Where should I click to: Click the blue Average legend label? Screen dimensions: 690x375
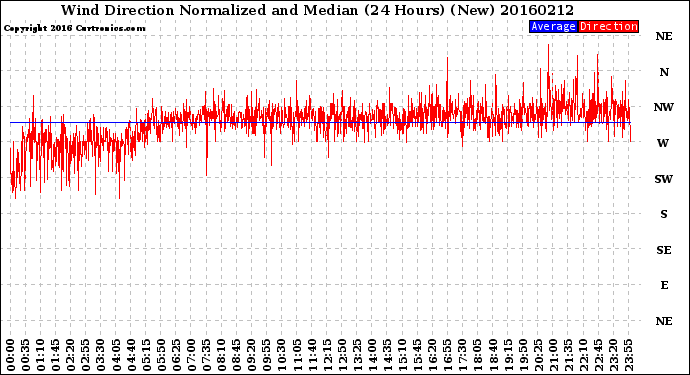tap(553, 26)
